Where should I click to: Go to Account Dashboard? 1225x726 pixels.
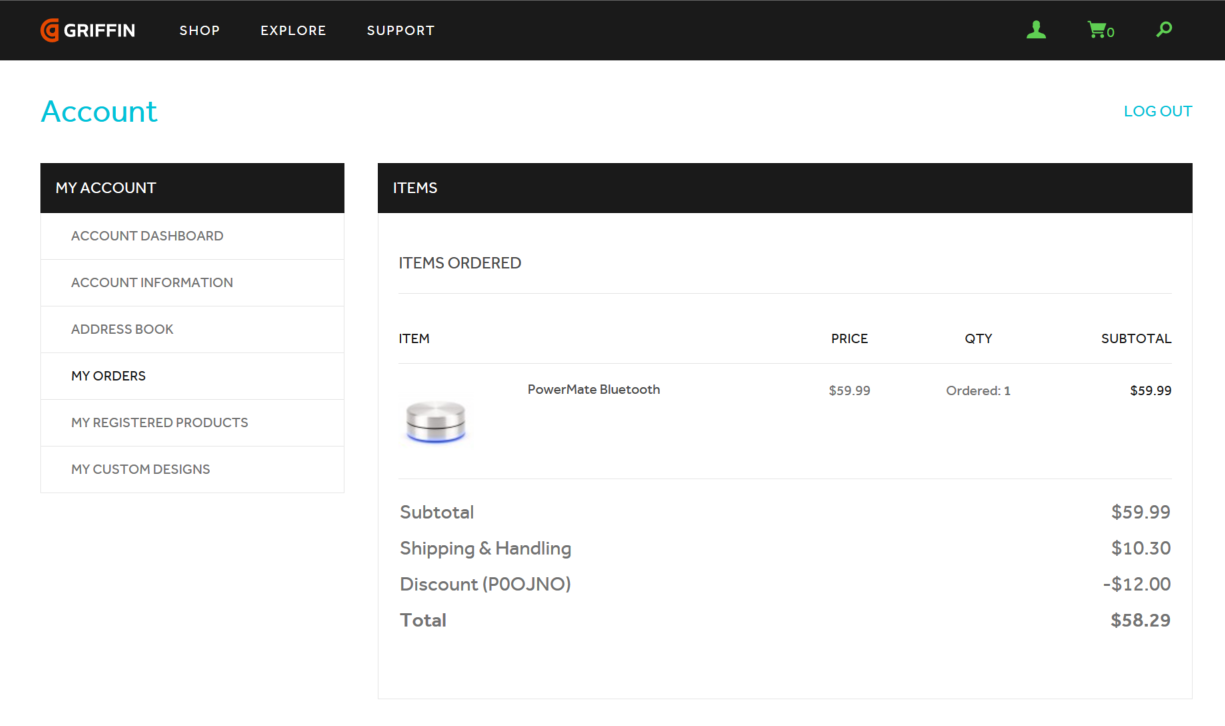tap(192, 236)
